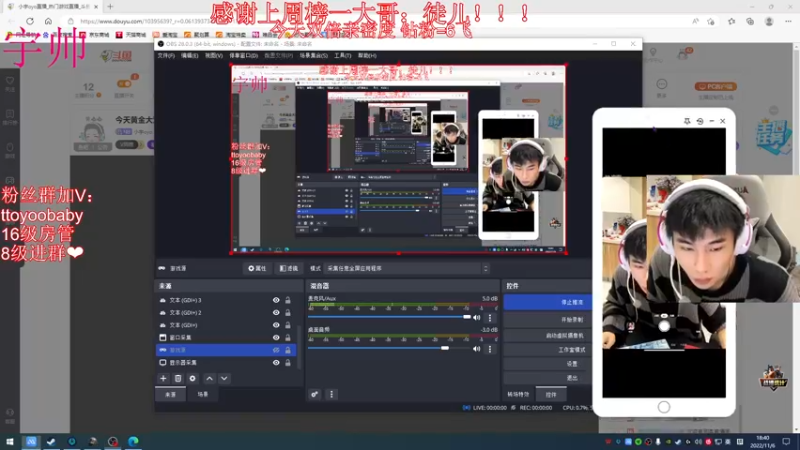Toggle the lock on 窗口采集 source

(288, 338)
